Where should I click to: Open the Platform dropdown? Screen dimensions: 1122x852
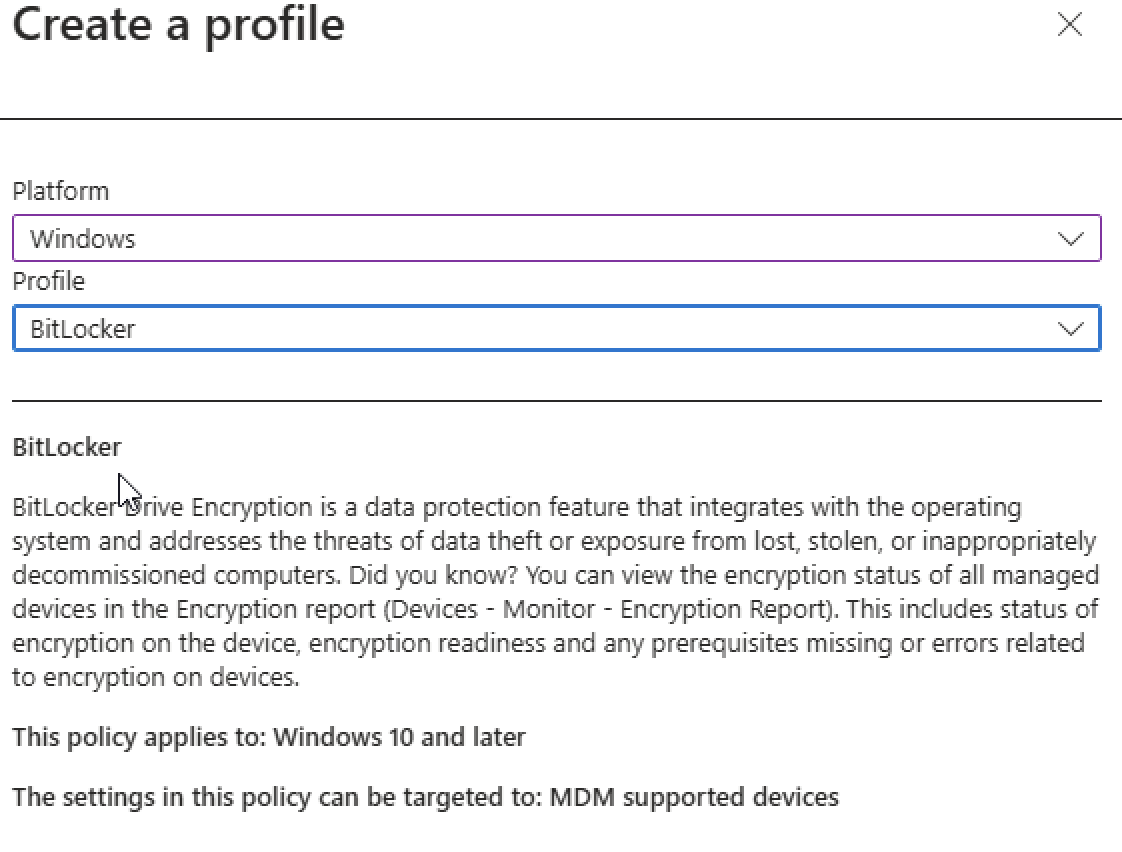click(x=556, y=238)
